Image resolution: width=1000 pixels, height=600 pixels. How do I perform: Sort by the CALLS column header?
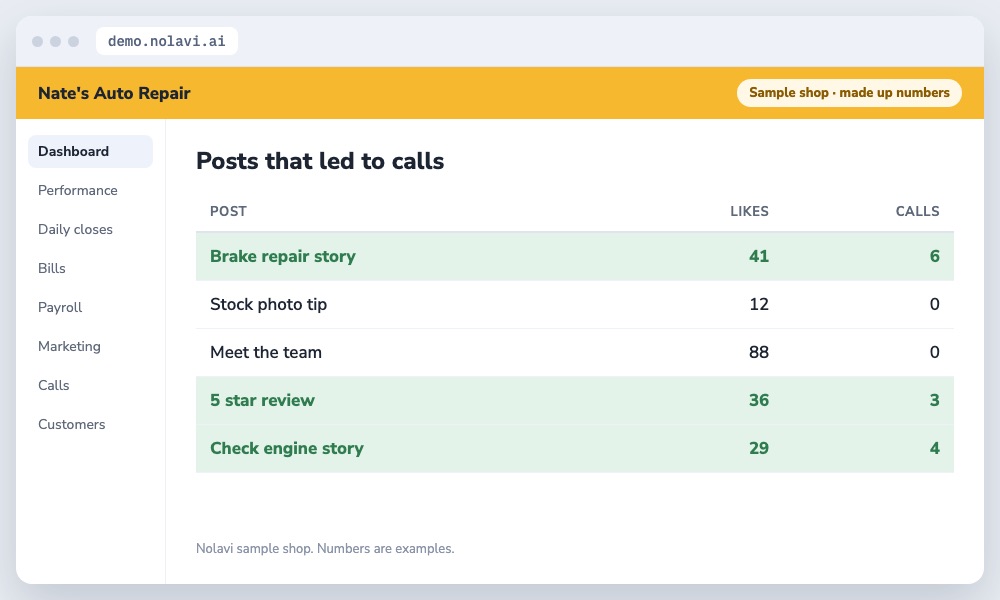[917, 211]
